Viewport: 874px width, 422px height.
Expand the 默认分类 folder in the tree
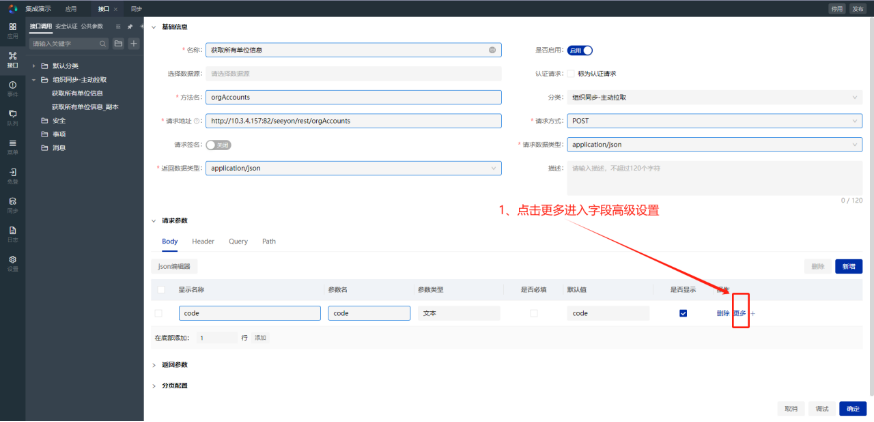pos(34,66)
